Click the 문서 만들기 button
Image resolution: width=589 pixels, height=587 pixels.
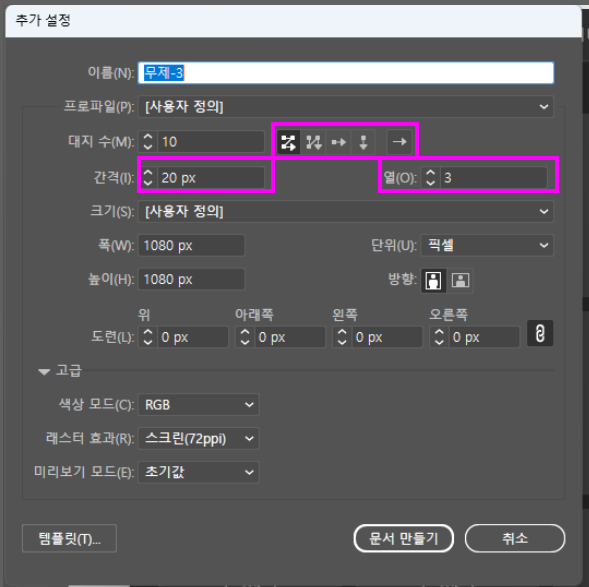(x=403, y=539)
